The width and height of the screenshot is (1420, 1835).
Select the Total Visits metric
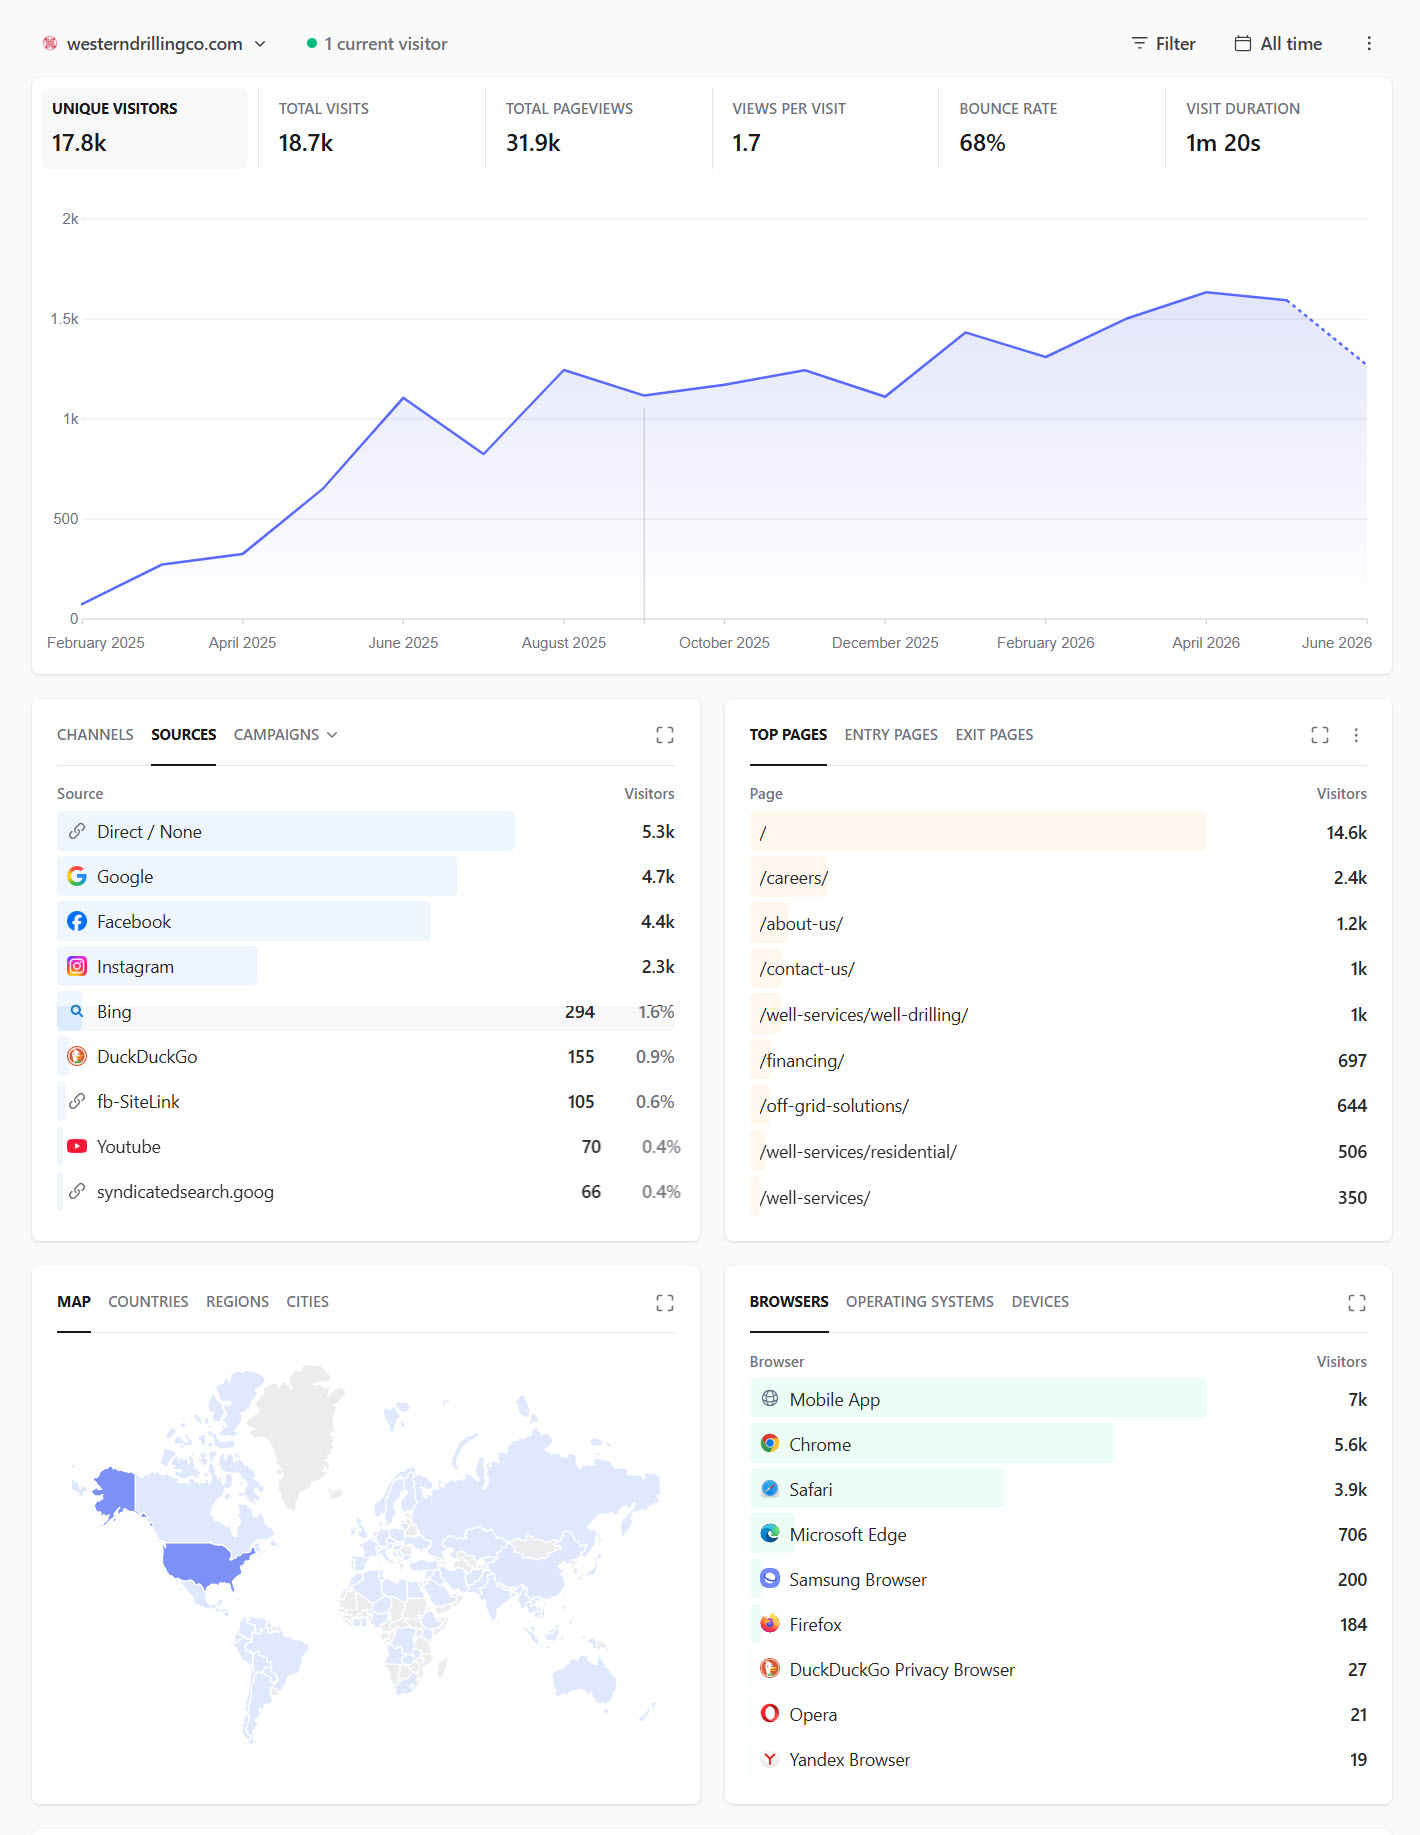(371, 128)
